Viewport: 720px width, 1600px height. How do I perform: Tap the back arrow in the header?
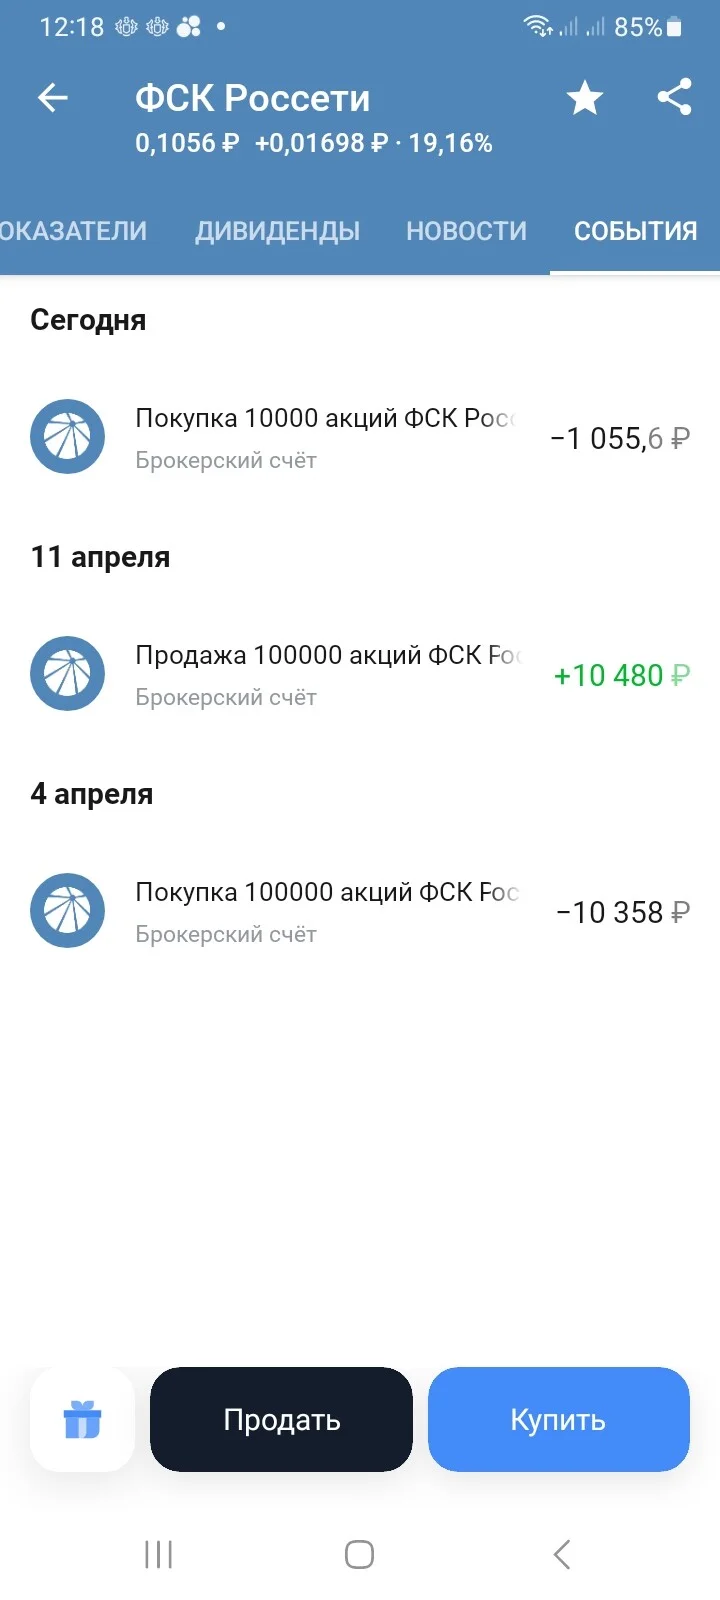[x=53, y=98]
